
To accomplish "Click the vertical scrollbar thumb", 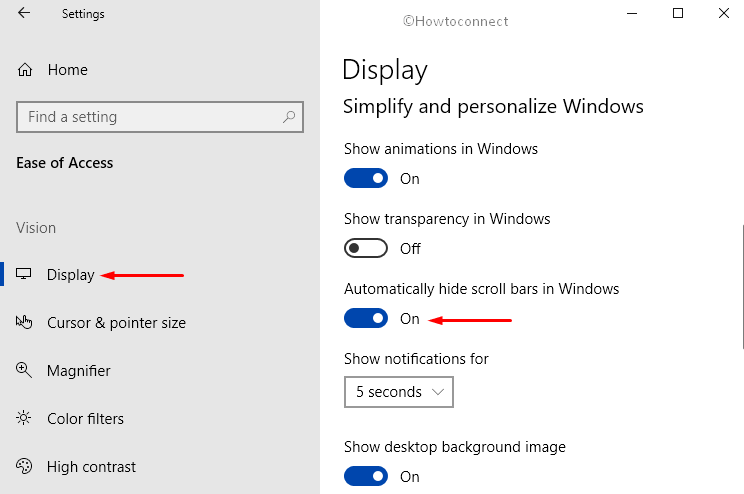I will pyautogui.click(x=742, y=287).
